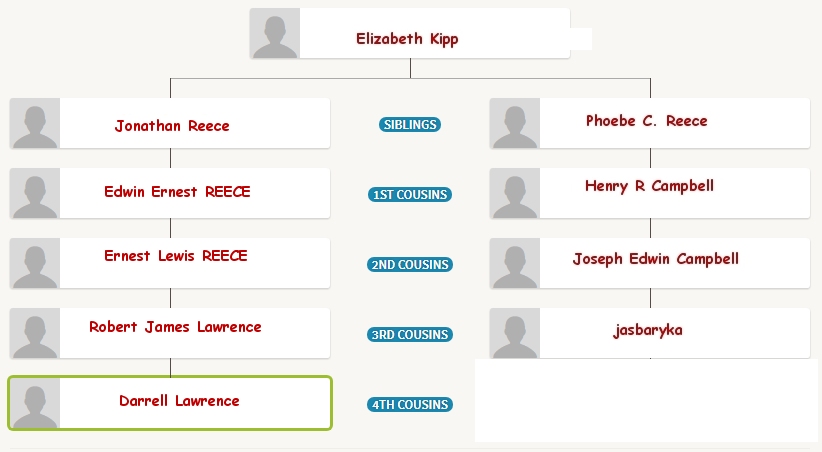The width and height of the screenshot is (822, 452).
Task: Open the Elizabeth Kipp name link
Action: point(407,39)
